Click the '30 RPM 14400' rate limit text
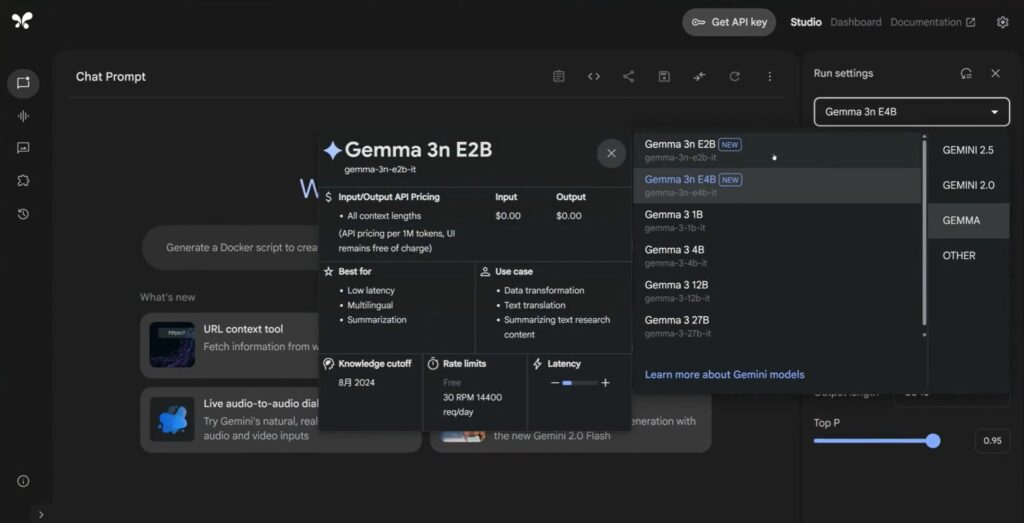Viewport: 1024px width, 523px height. tap(475, 398)
